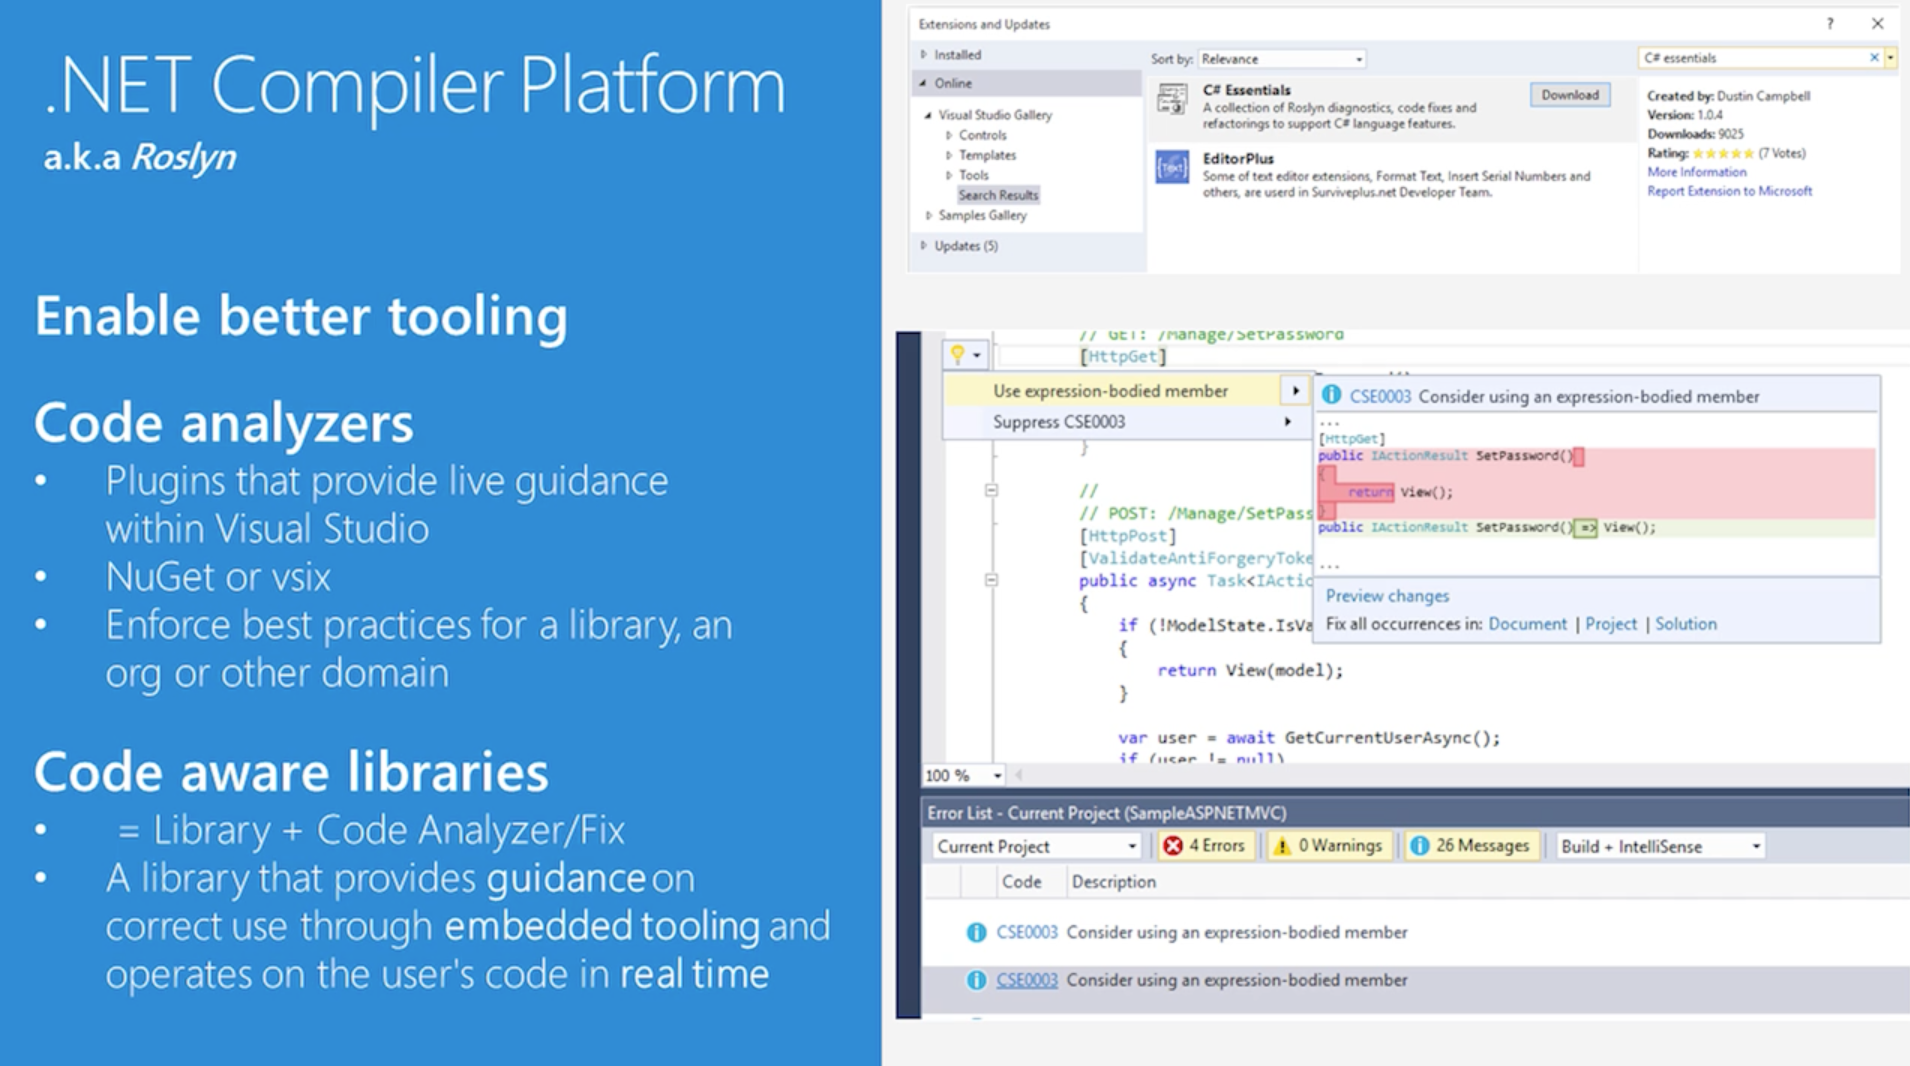Expand the Installed category
Viewport: 1910px width, 1066px height.
coord(923,54)
